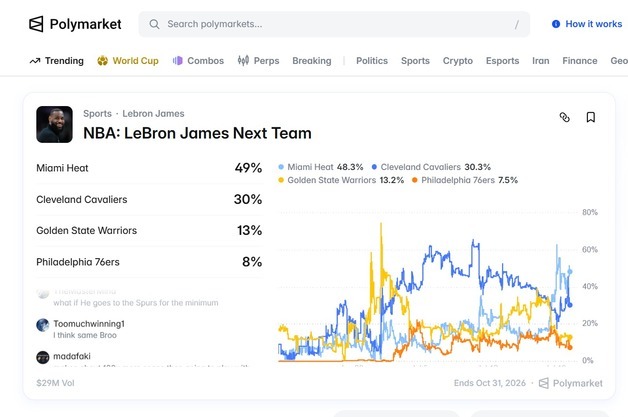
Task: Switch to the Politics tab
Action: 372,60
